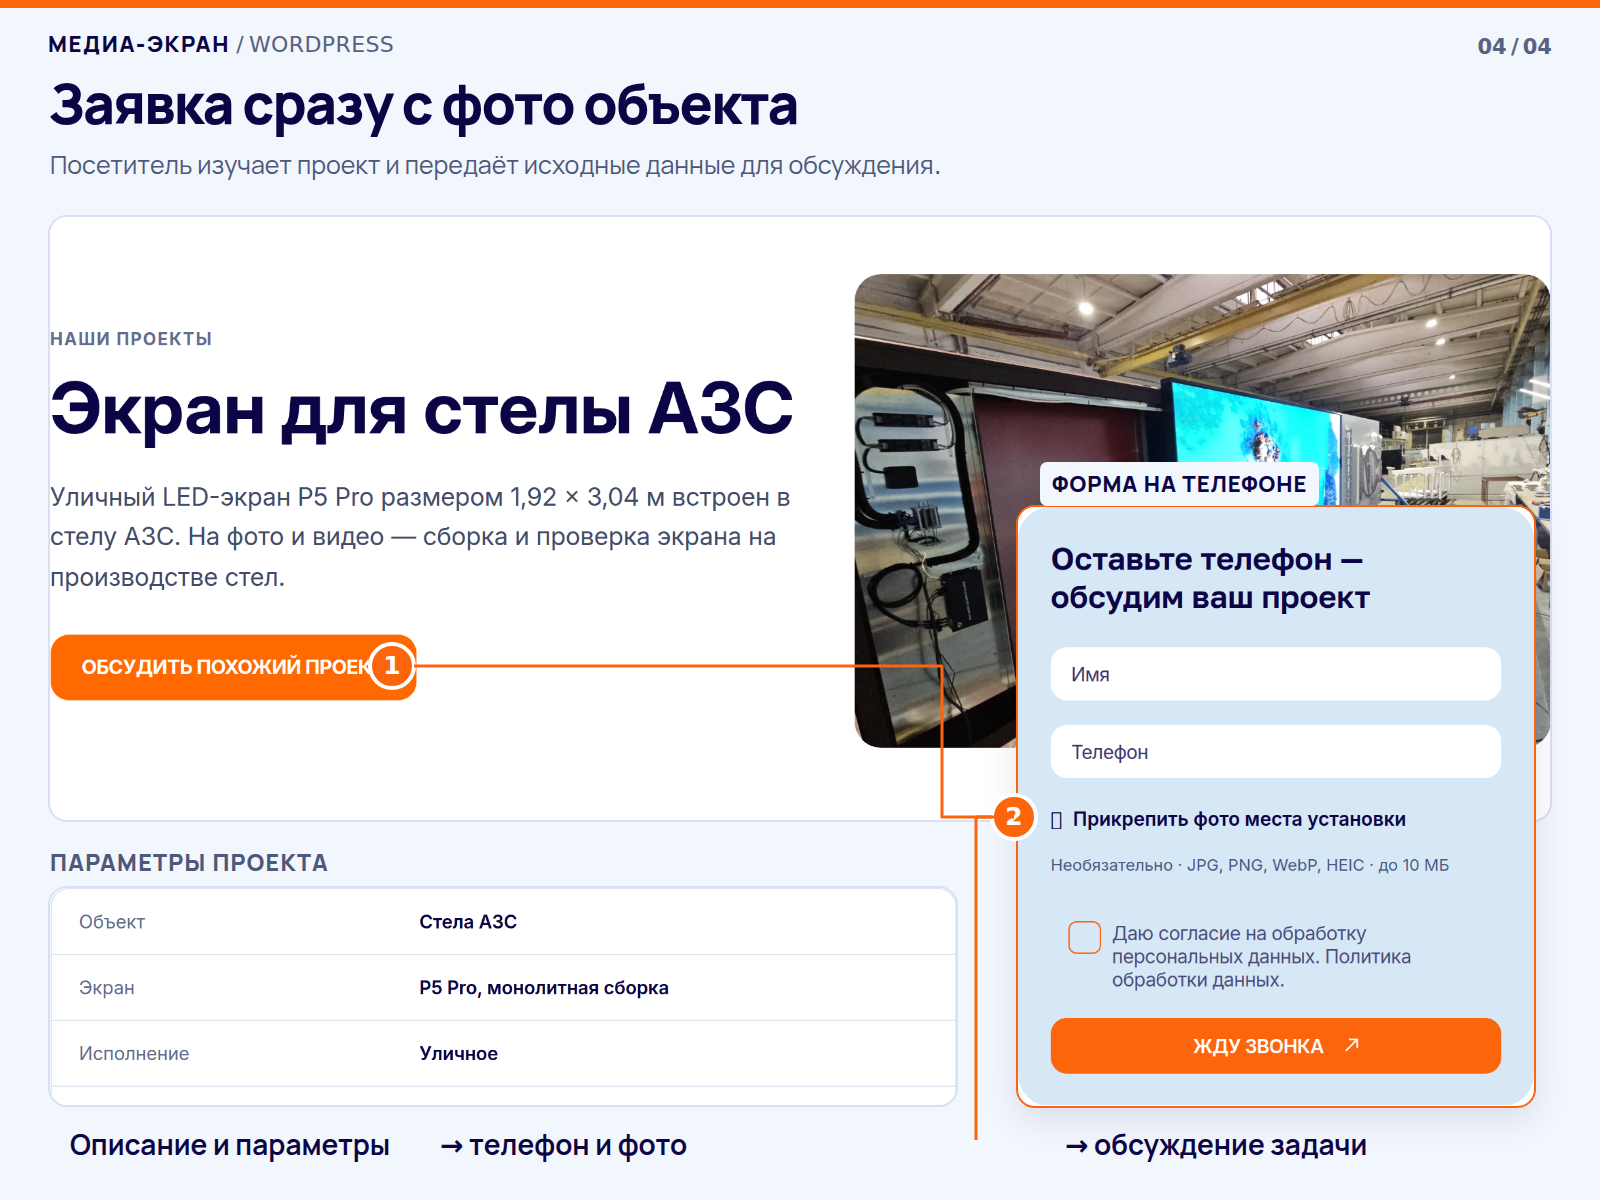Click the «Экран» label in parameters table
The image size is (1600, 1200).
click(107, 988)
